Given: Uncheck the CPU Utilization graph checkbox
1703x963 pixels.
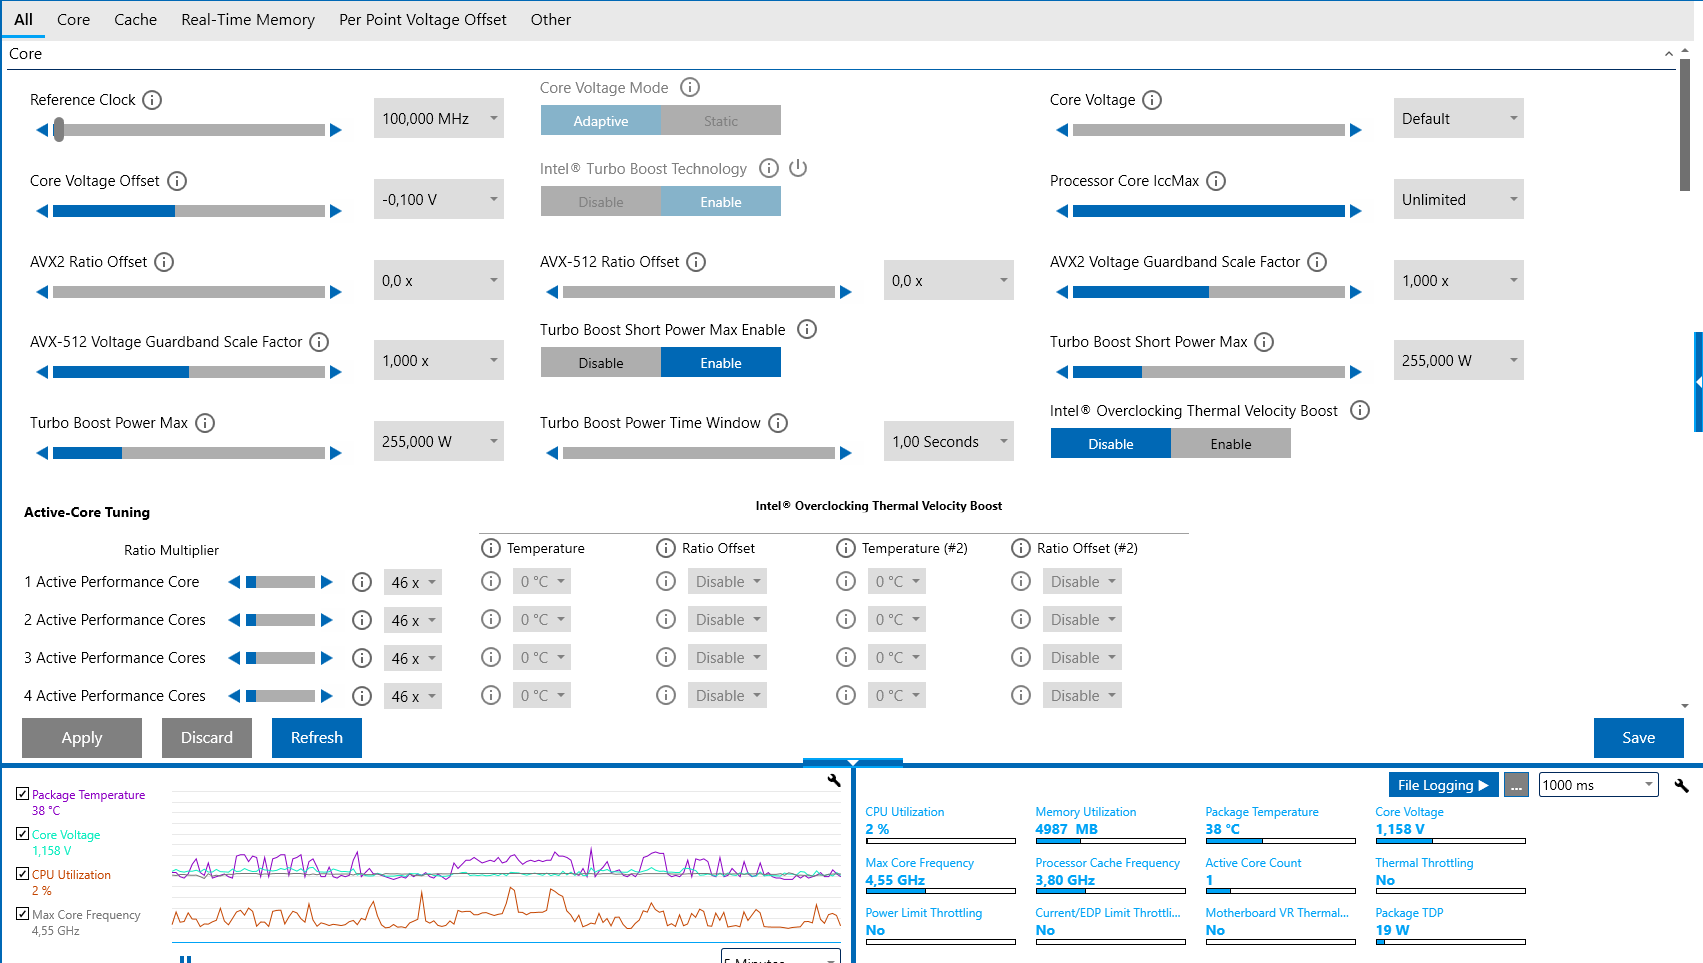Looking at the screenshot, I should coord(22,874).
